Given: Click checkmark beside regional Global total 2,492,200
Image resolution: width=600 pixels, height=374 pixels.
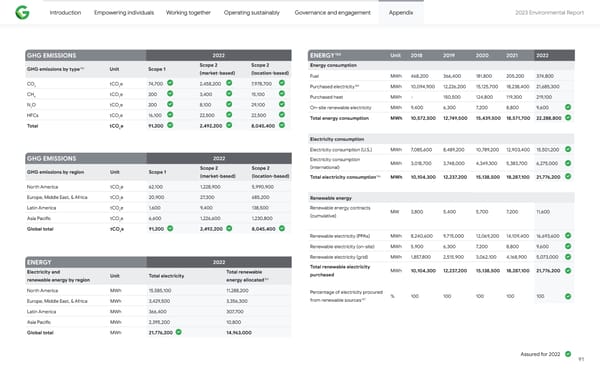Looking at the screenshot, I should click(229, 228).
